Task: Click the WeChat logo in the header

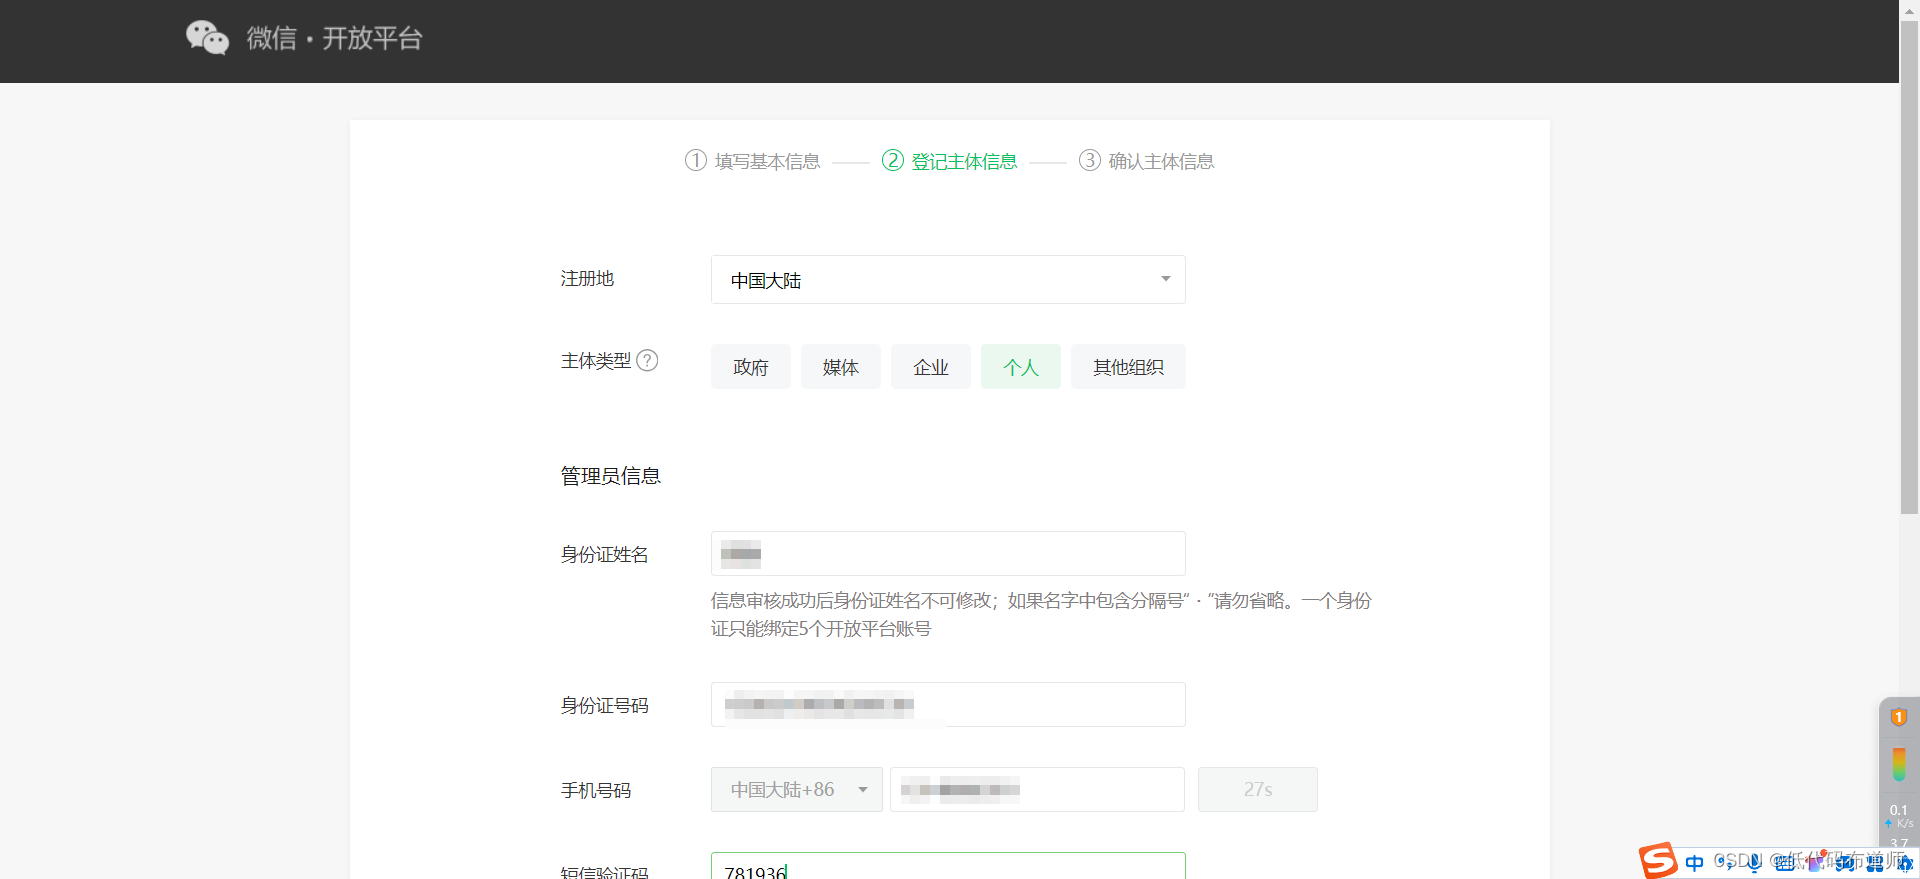Action: (x=207, y=38)
